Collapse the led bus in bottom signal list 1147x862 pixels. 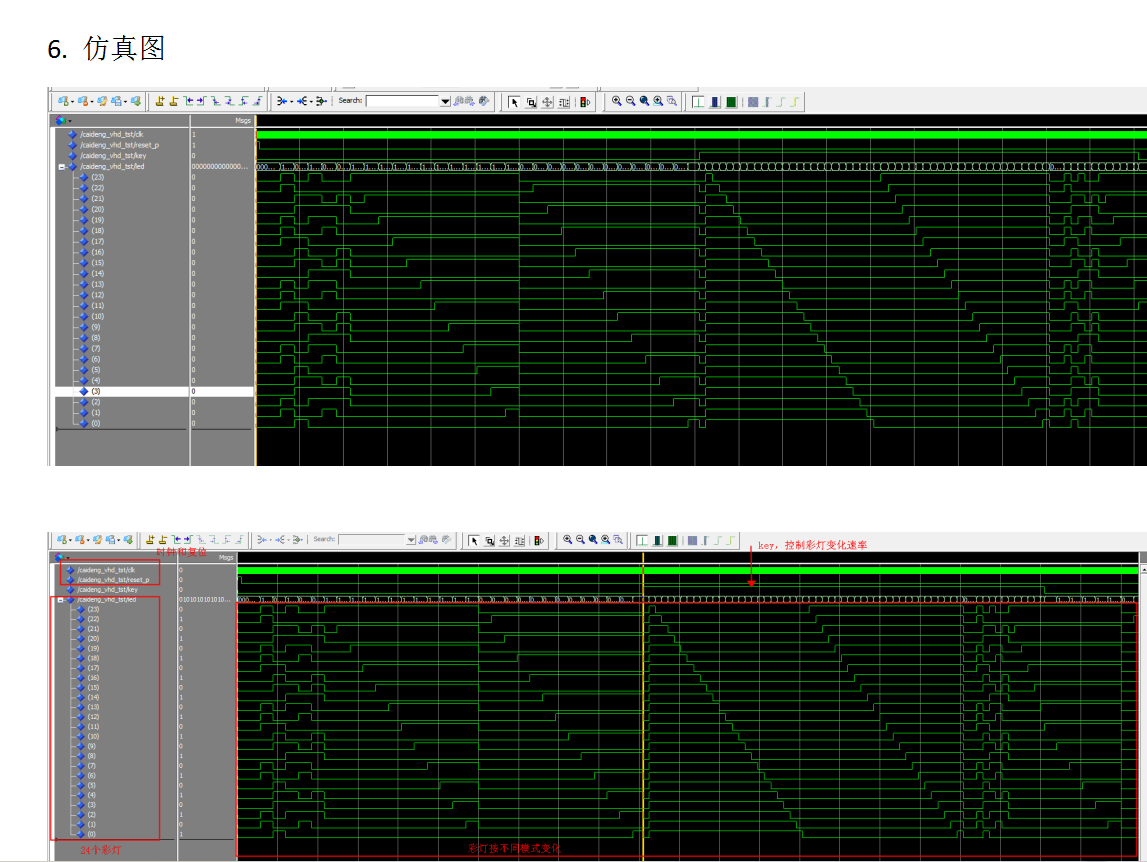tap(60, 600)
